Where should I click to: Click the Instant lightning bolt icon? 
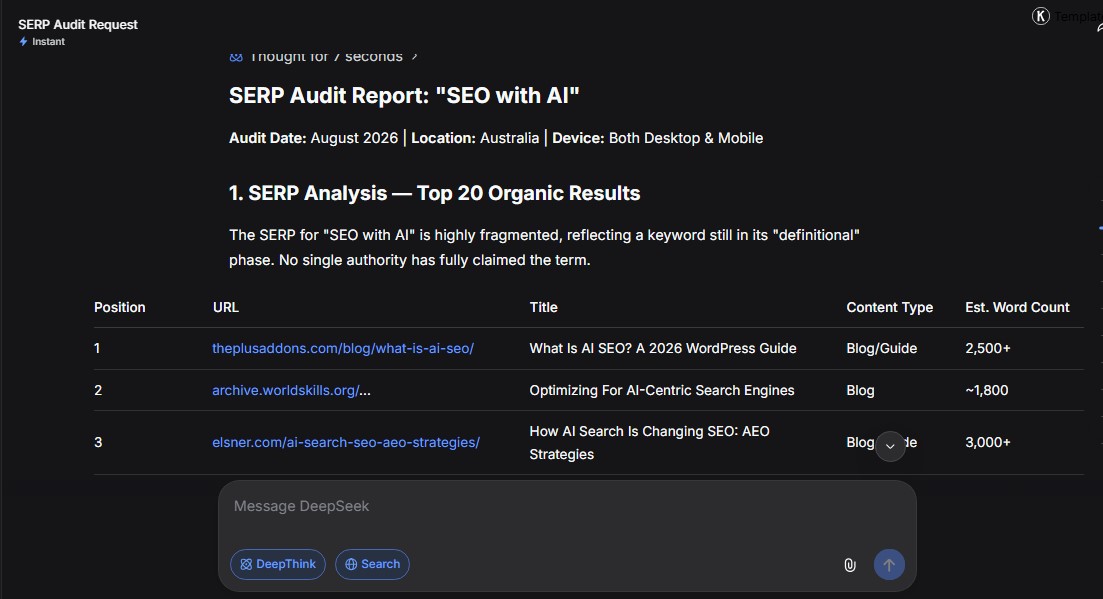[x=23, y=41]
